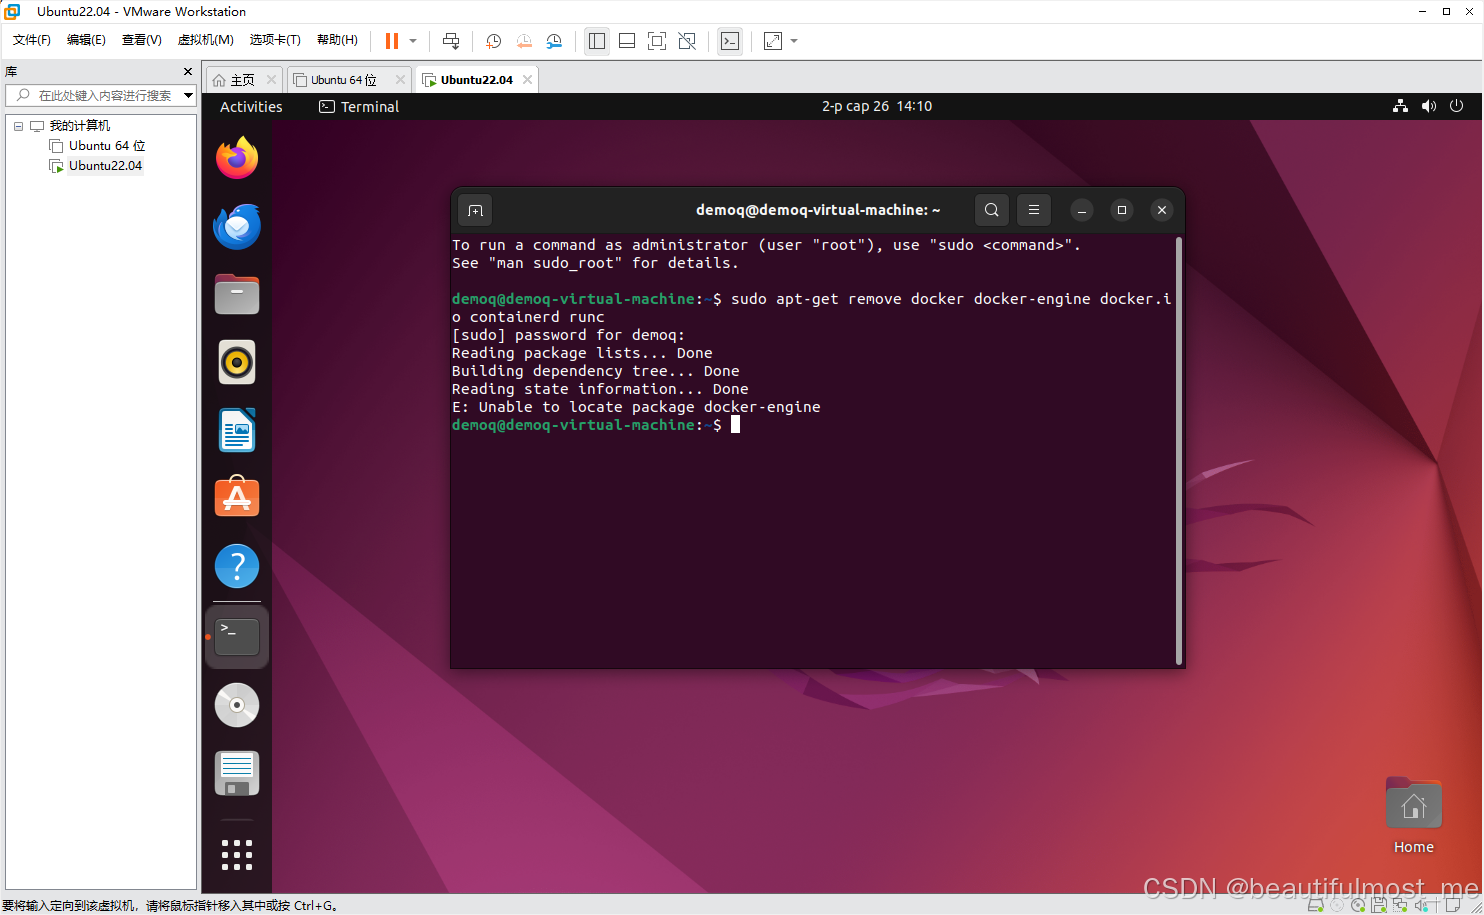Enter full screen mode for the VM
The image size is (1484, 915).
[x=657, y=41]
